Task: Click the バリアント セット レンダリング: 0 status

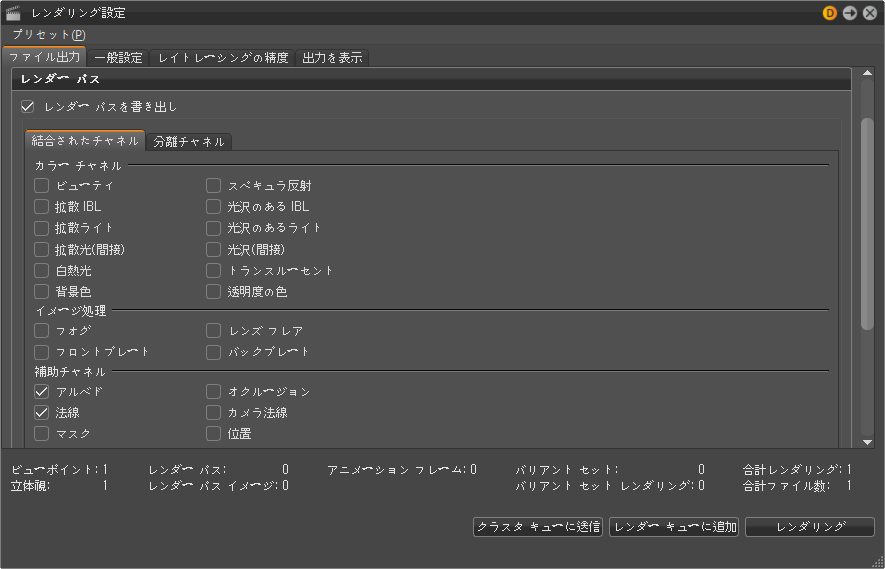Action: click(610, 485)
